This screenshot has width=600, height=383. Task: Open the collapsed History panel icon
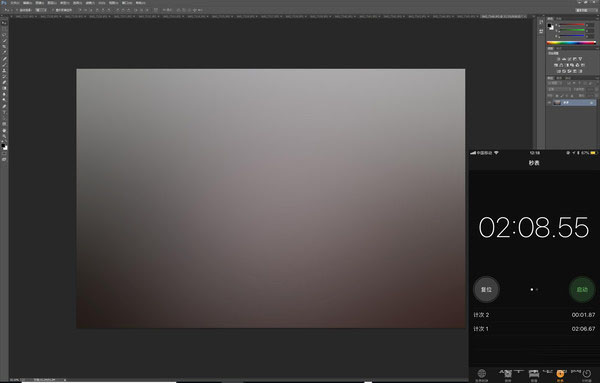coord(541,22)
